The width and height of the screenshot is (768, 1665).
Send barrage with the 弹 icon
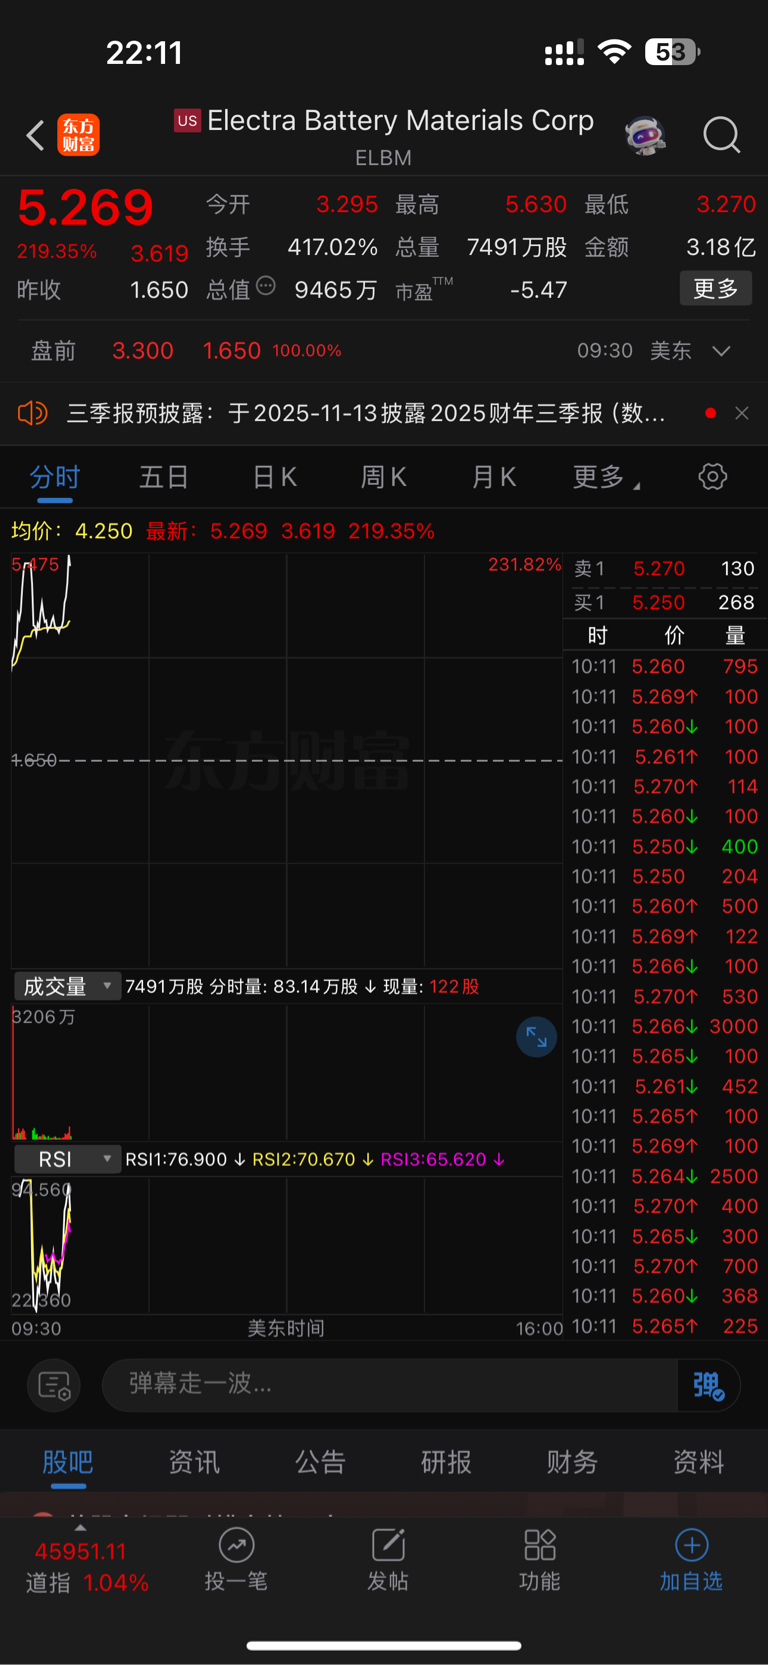point(708,1385)
